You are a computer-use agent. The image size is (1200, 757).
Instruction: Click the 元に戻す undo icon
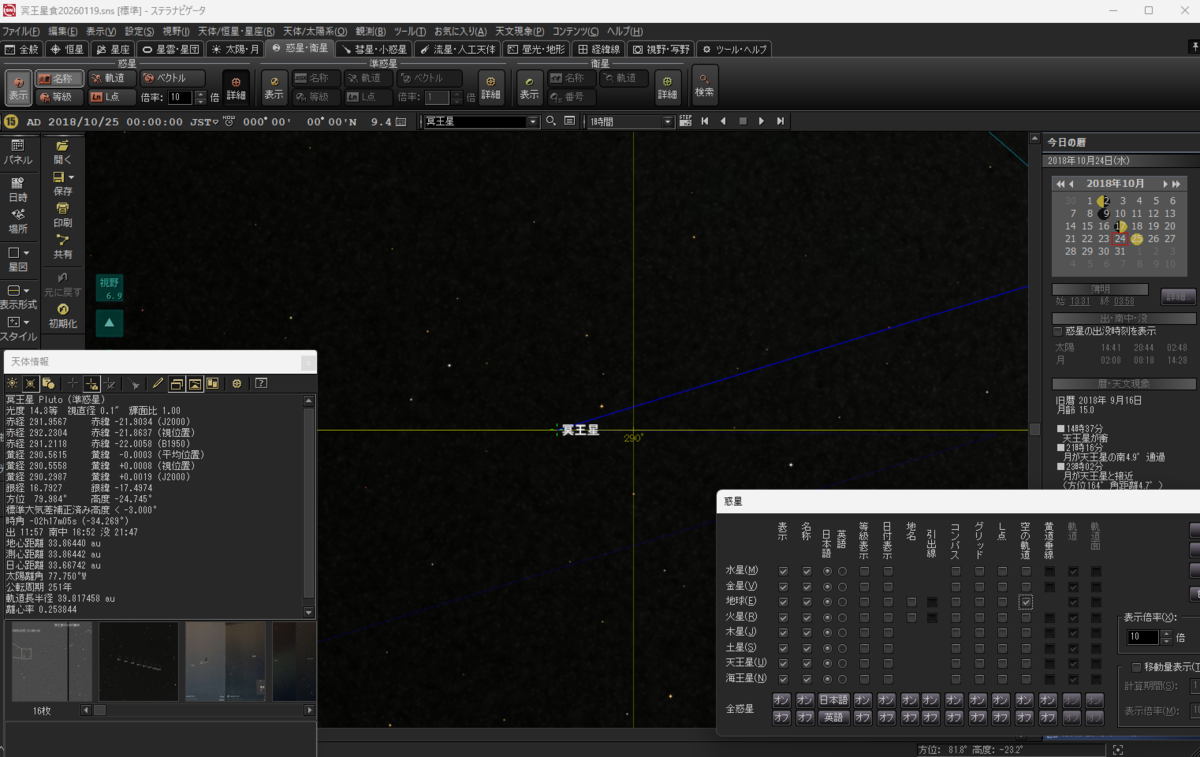(63, 283)
